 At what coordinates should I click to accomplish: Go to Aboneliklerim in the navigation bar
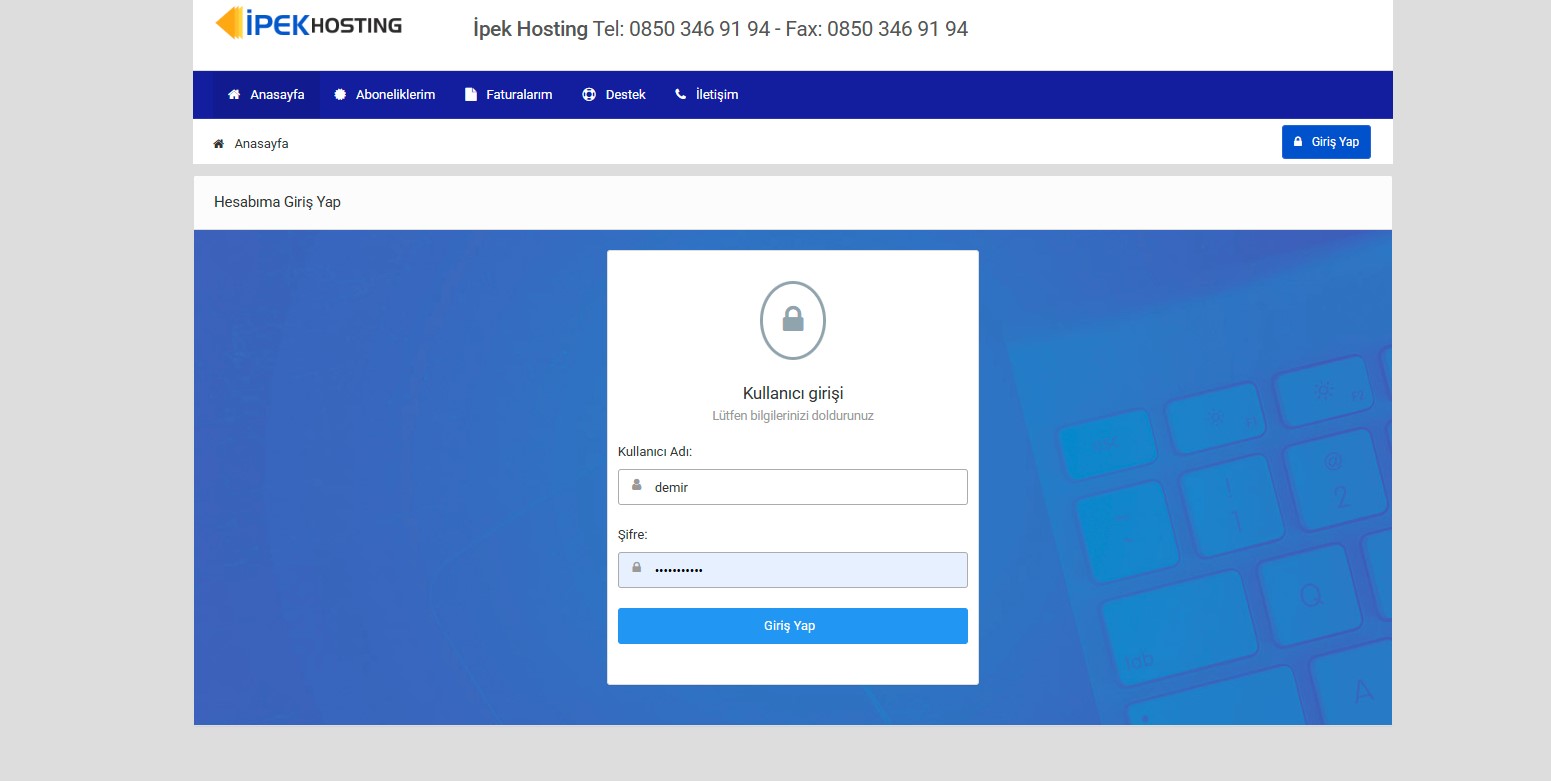[395, 95]
